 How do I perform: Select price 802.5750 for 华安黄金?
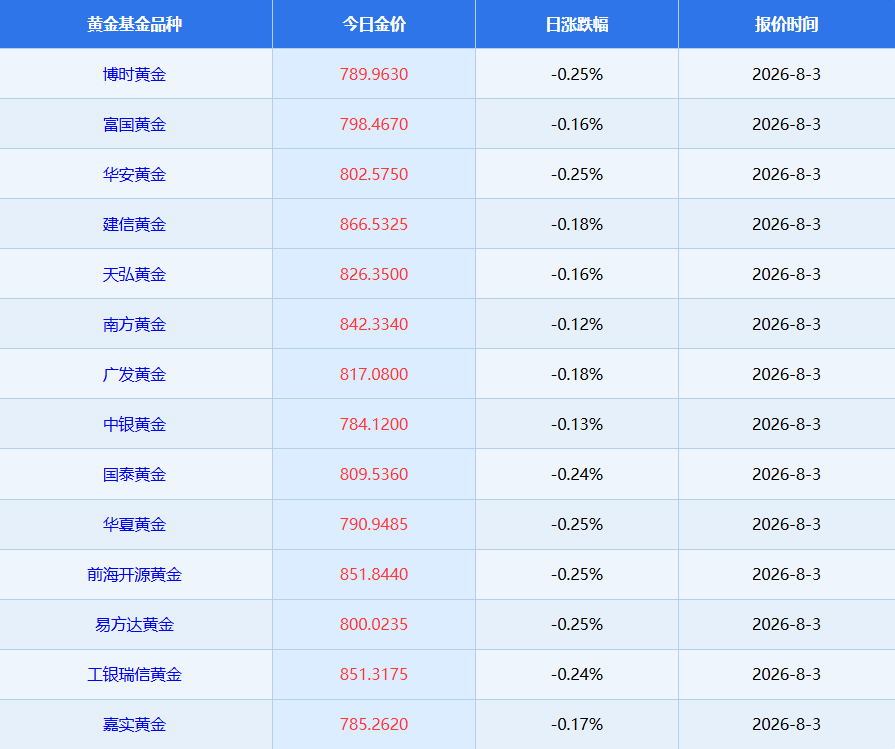374,174
